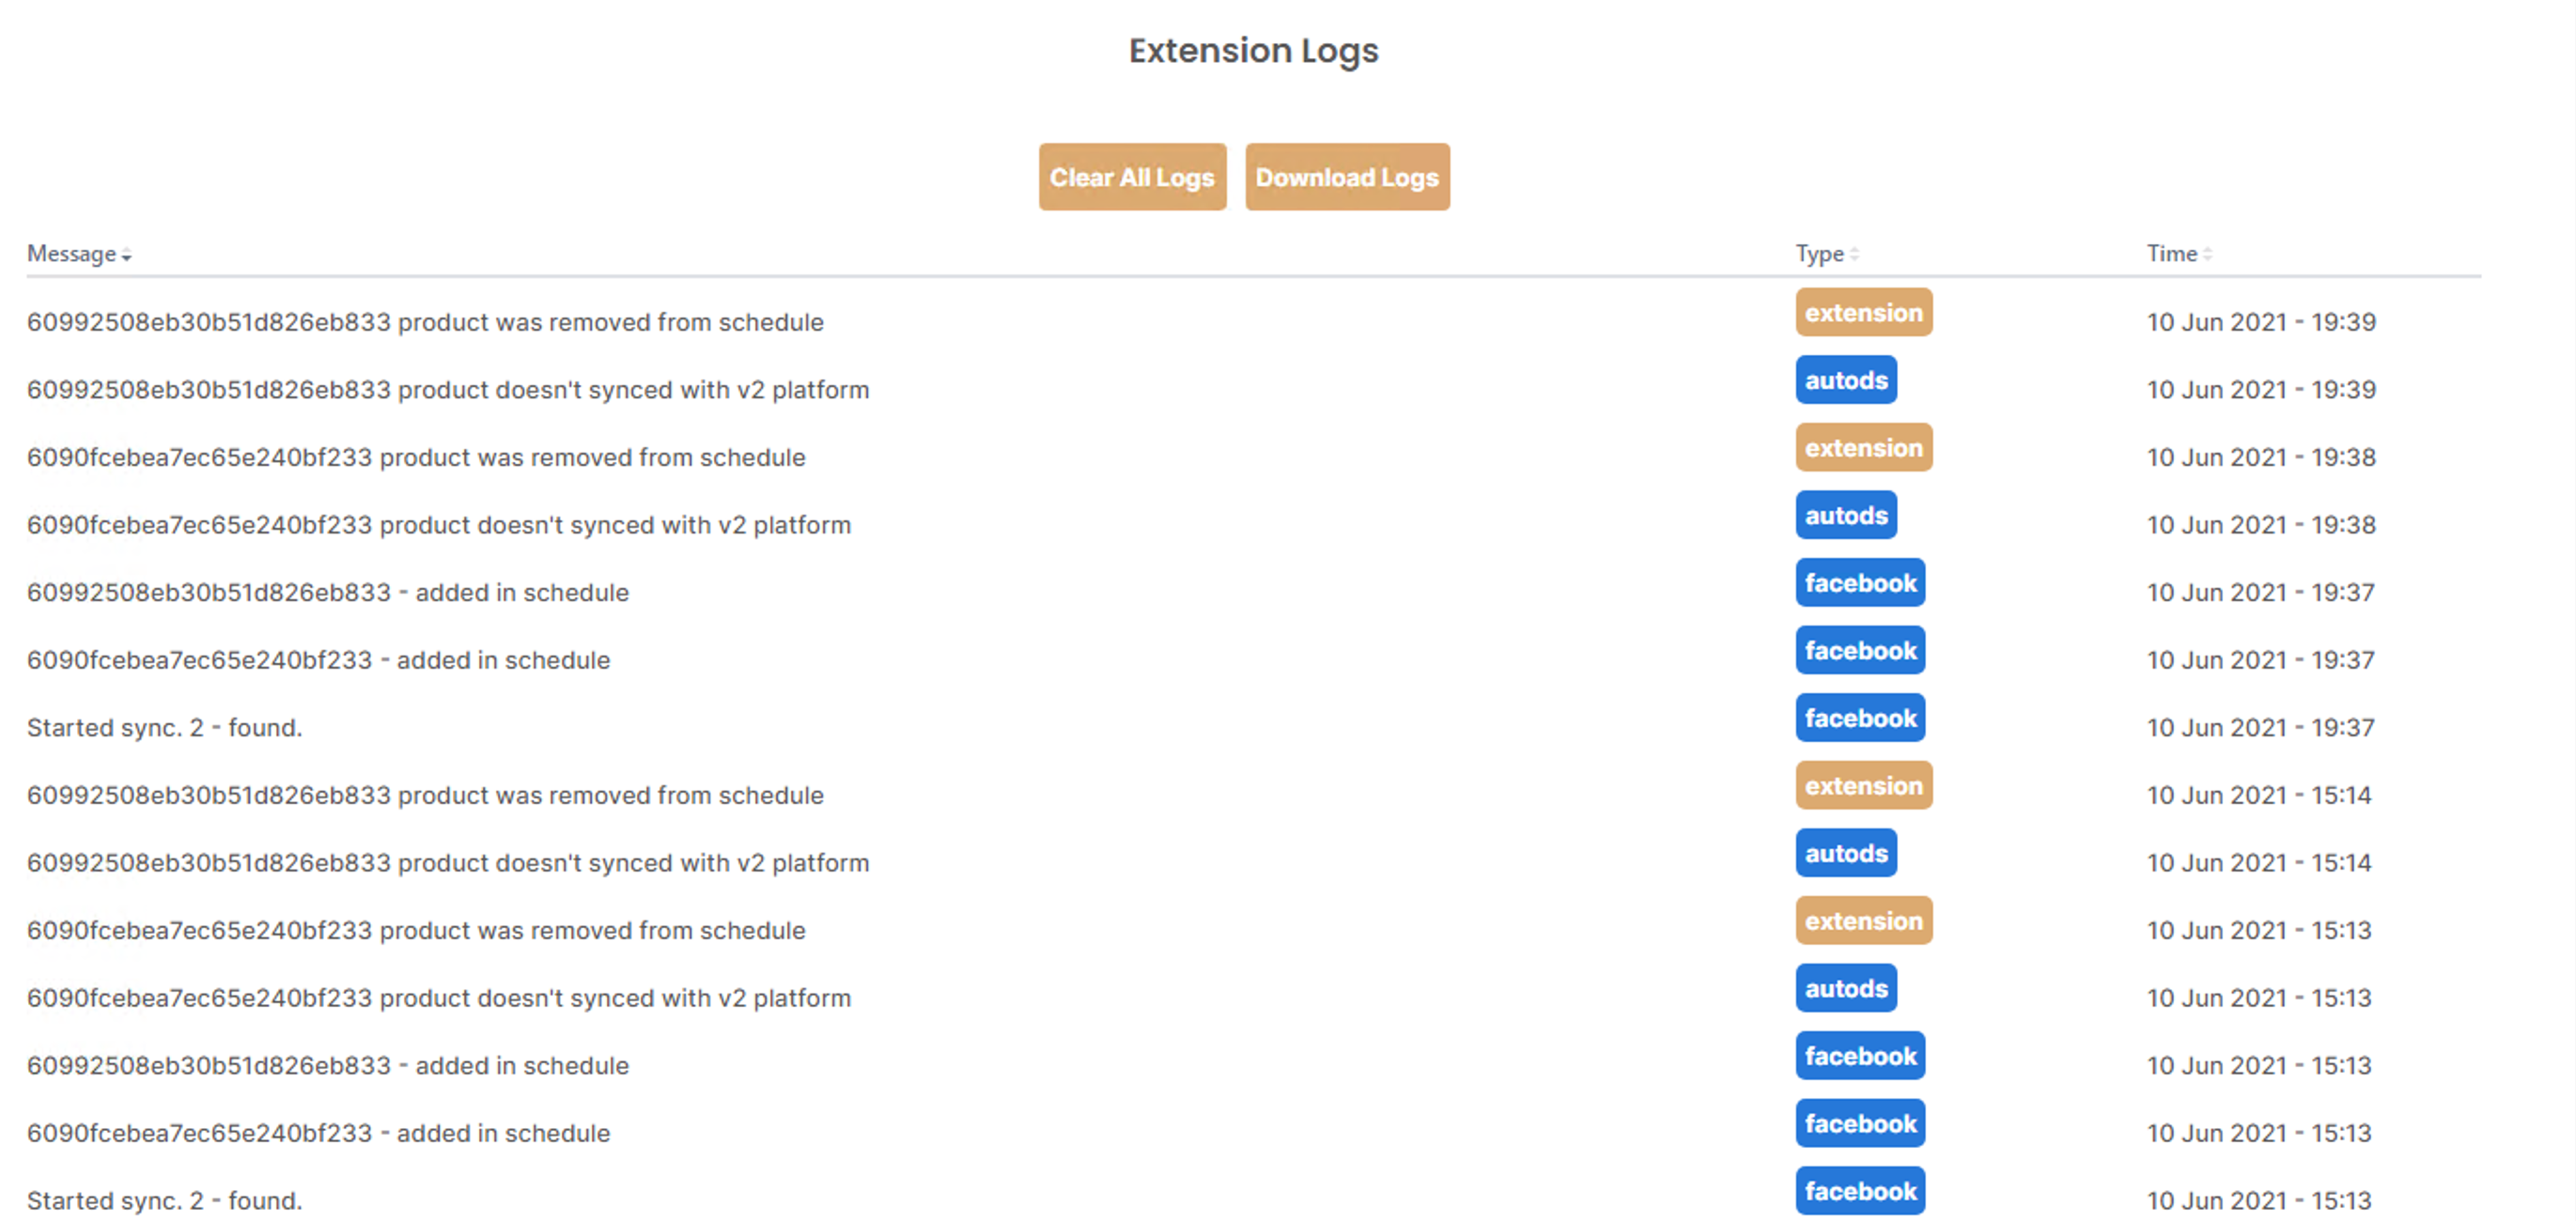Select 6090fceb added in schedule message at 15:13
This screenshot has width=2576, height=1221.
click(x=318, y=1133)
